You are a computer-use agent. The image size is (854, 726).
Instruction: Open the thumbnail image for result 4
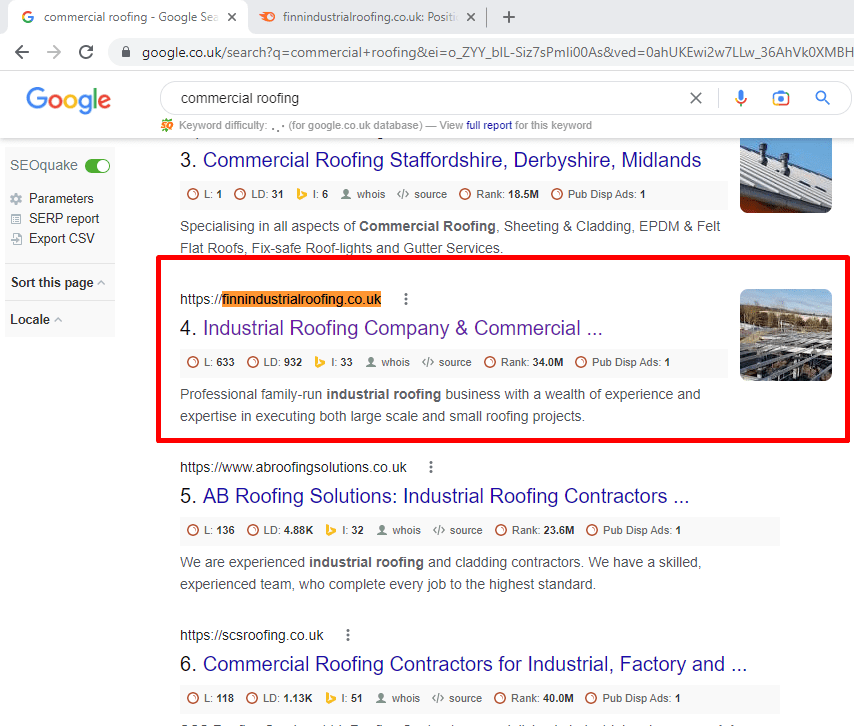[785, 335]
